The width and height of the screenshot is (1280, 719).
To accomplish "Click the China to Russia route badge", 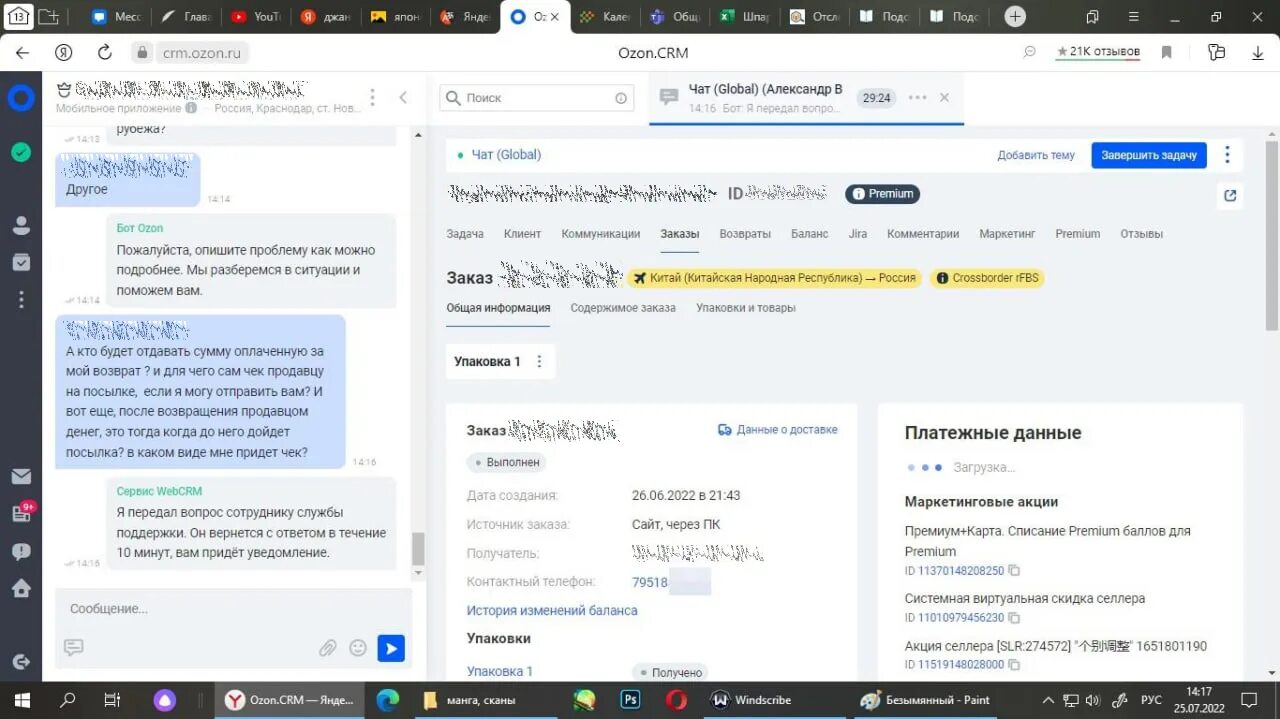I will [x=774, y=278].
